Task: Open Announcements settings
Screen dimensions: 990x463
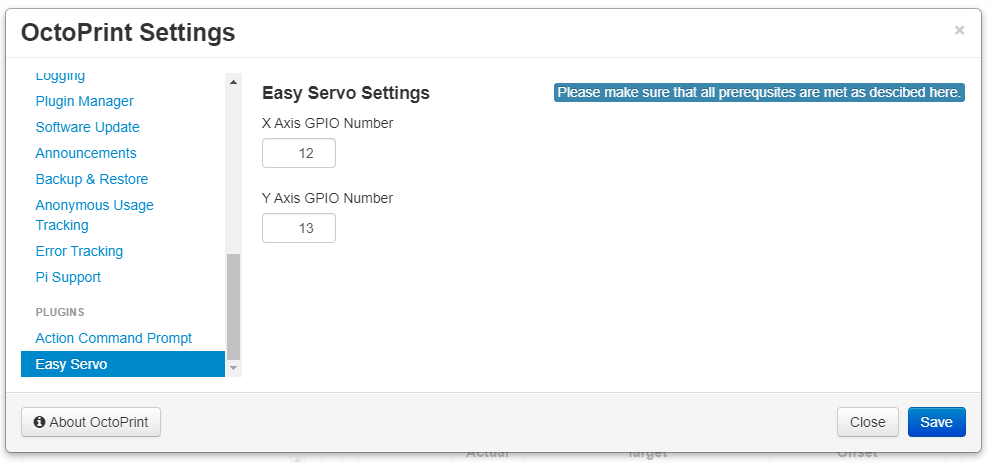Action: [x=86, y=153]
